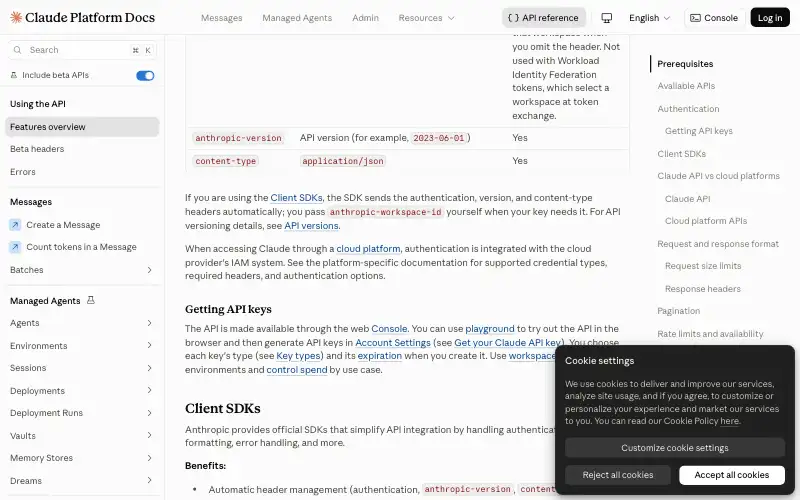Click Reject all cookies
This screenshot has width=800, height=500.
[x=617, y=475]
